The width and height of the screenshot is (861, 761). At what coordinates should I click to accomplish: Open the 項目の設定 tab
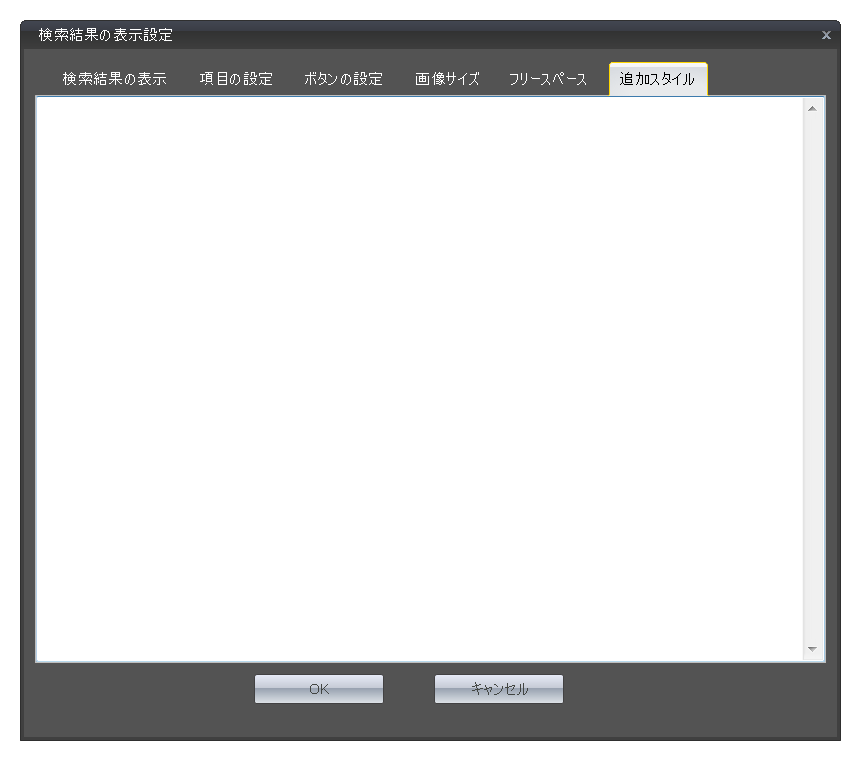pyautogui.click(x=236, y=79)
